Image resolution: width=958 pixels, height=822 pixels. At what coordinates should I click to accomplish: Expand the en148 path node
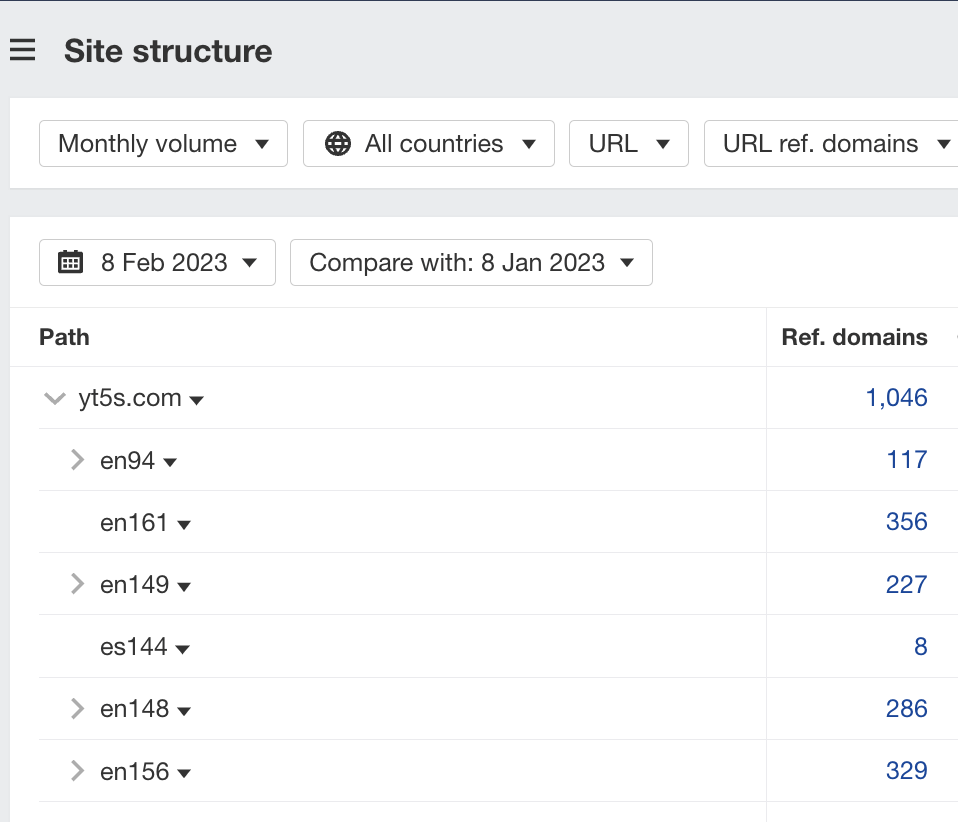pyautogui.click(x=76, y=709)
